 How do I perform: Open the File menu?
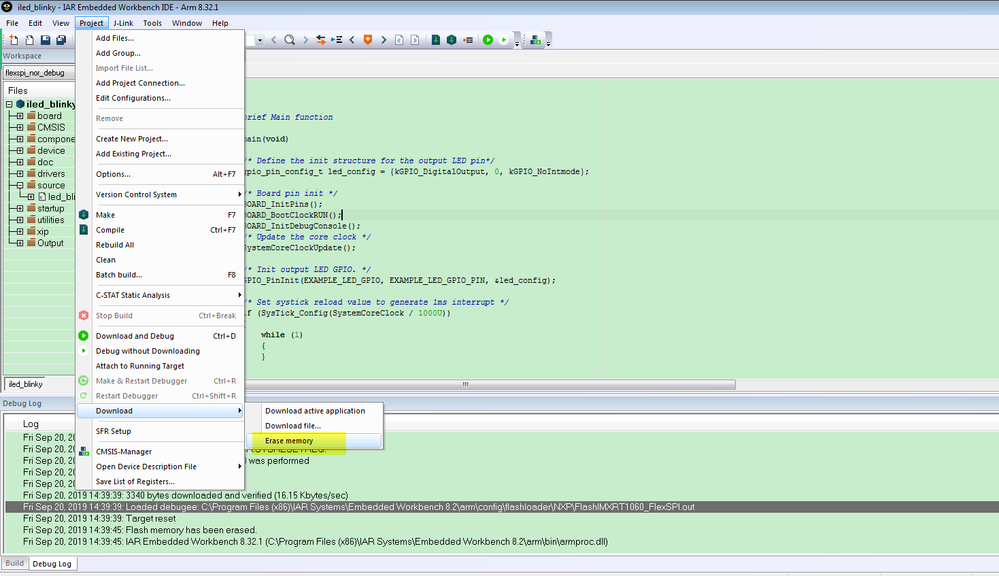[x=12, y=23]
